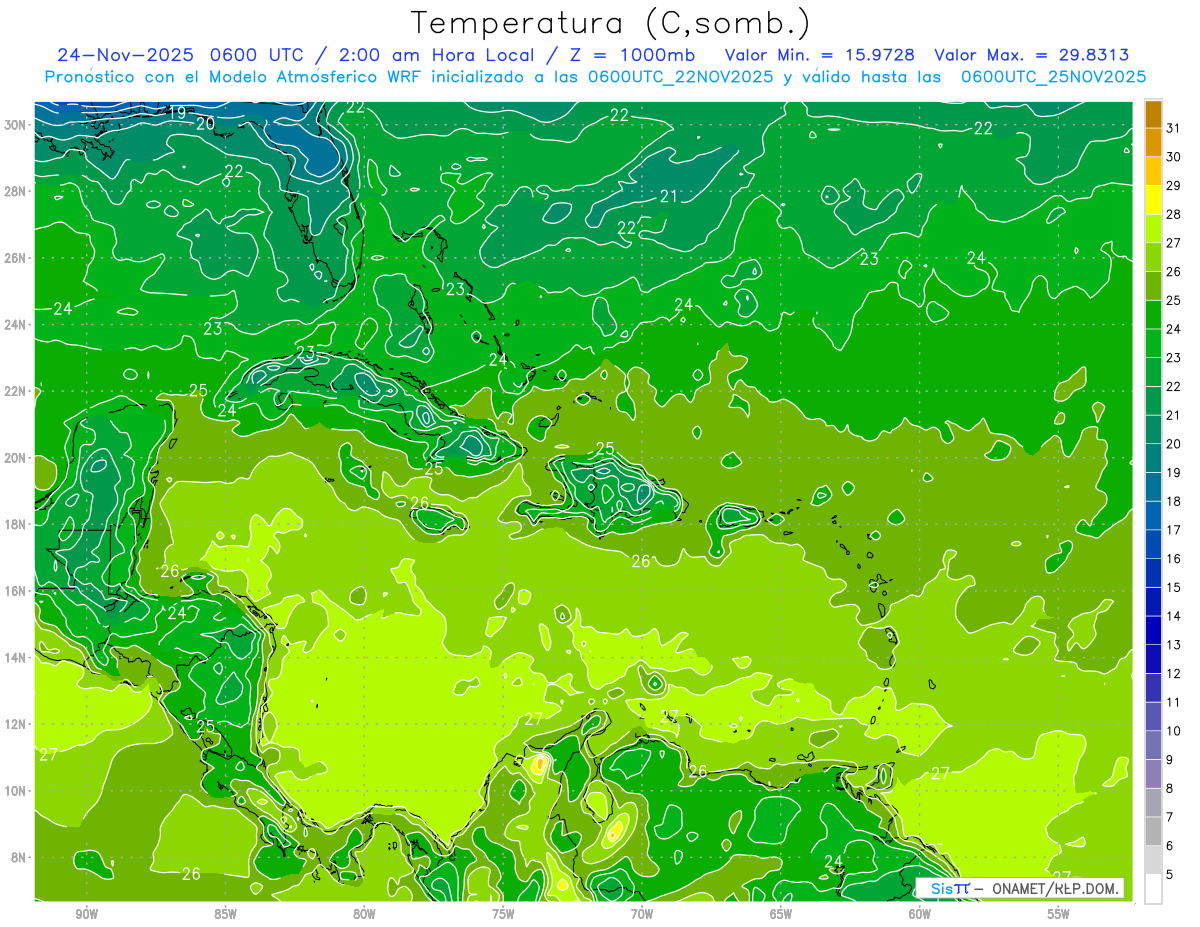Click the 65W longitude axis label

781,914
